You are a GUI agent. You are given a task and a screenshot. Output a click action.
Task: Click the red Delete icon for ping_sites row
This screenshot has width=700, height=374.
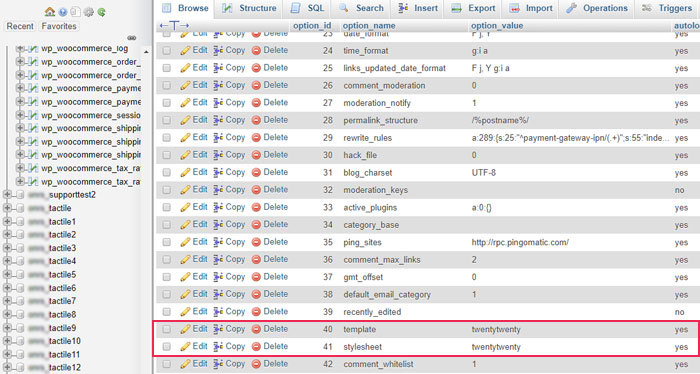(256, 242)
